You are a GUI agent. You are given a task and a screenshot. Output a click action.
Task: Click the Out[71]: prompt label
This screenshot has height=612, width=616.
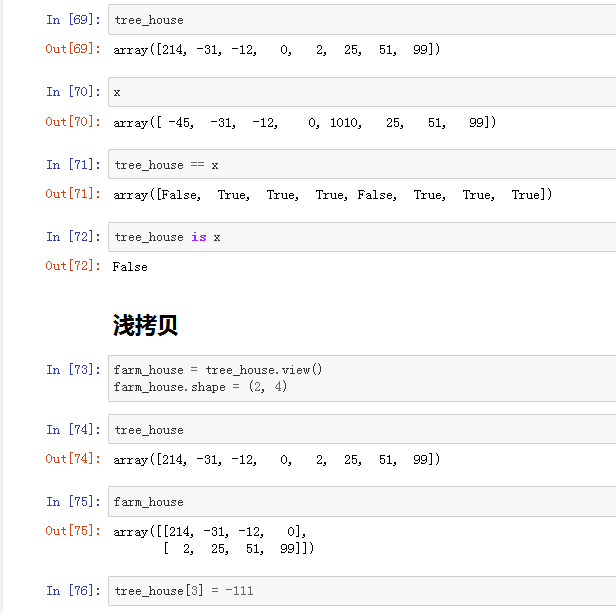pos(73,194)
